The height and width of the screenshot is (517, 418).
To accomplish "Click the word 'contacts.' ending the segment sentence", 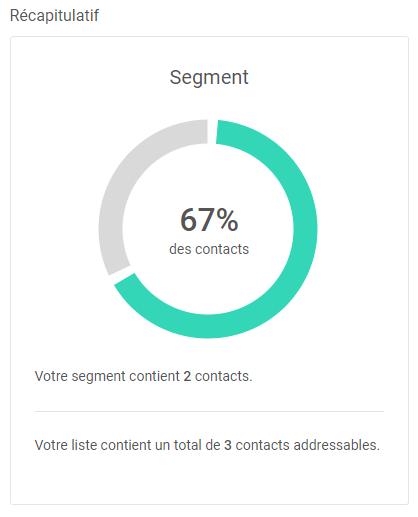I will 224,376.
